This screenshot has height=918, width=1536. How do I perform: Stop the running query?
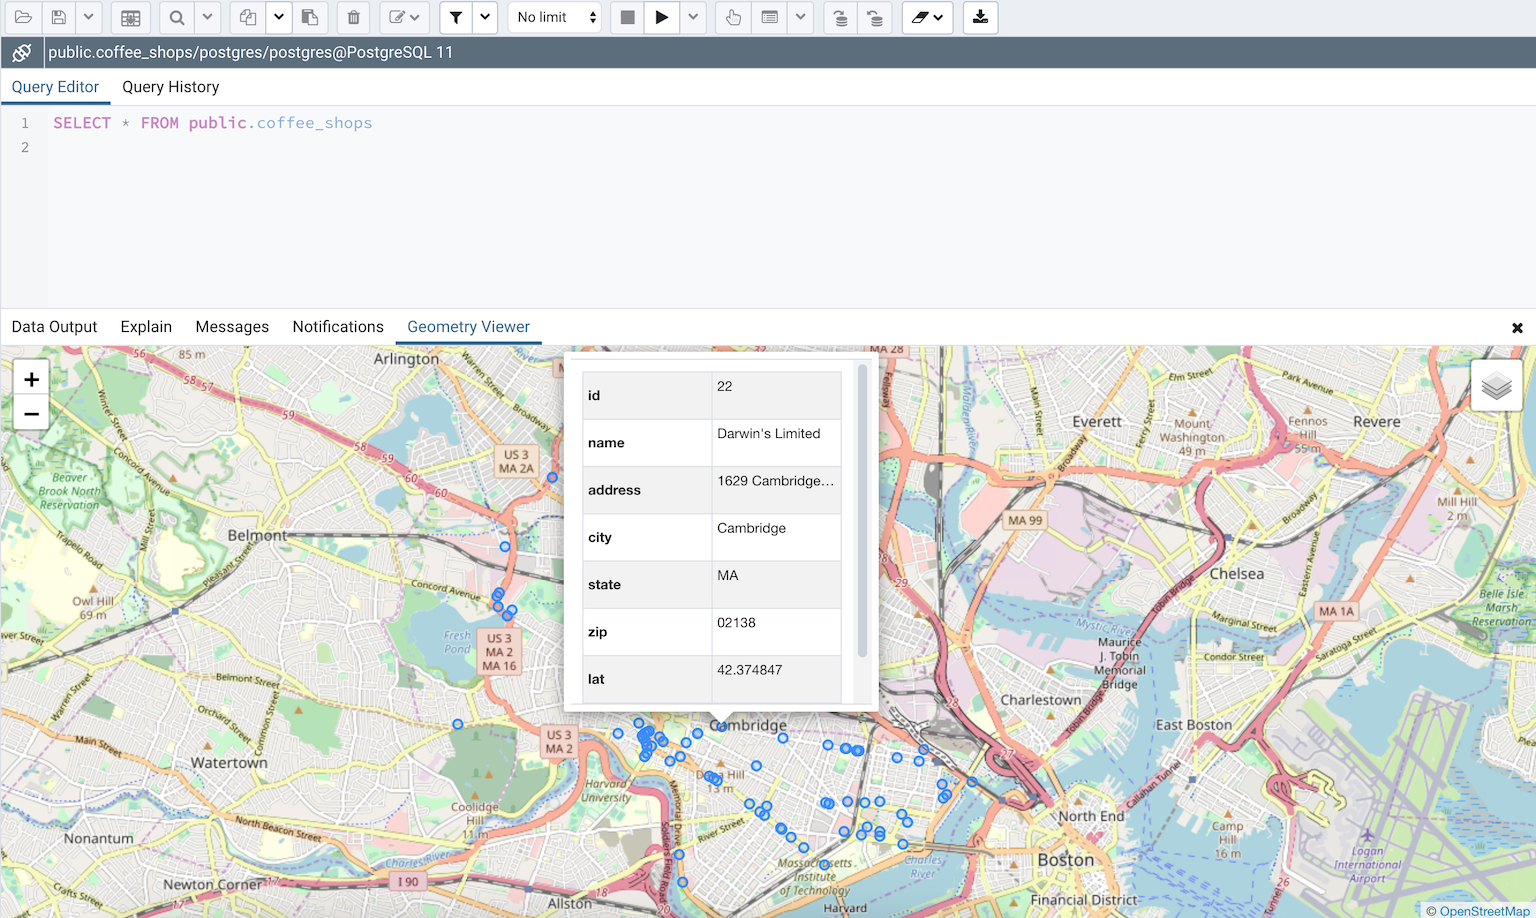[627, 17]
